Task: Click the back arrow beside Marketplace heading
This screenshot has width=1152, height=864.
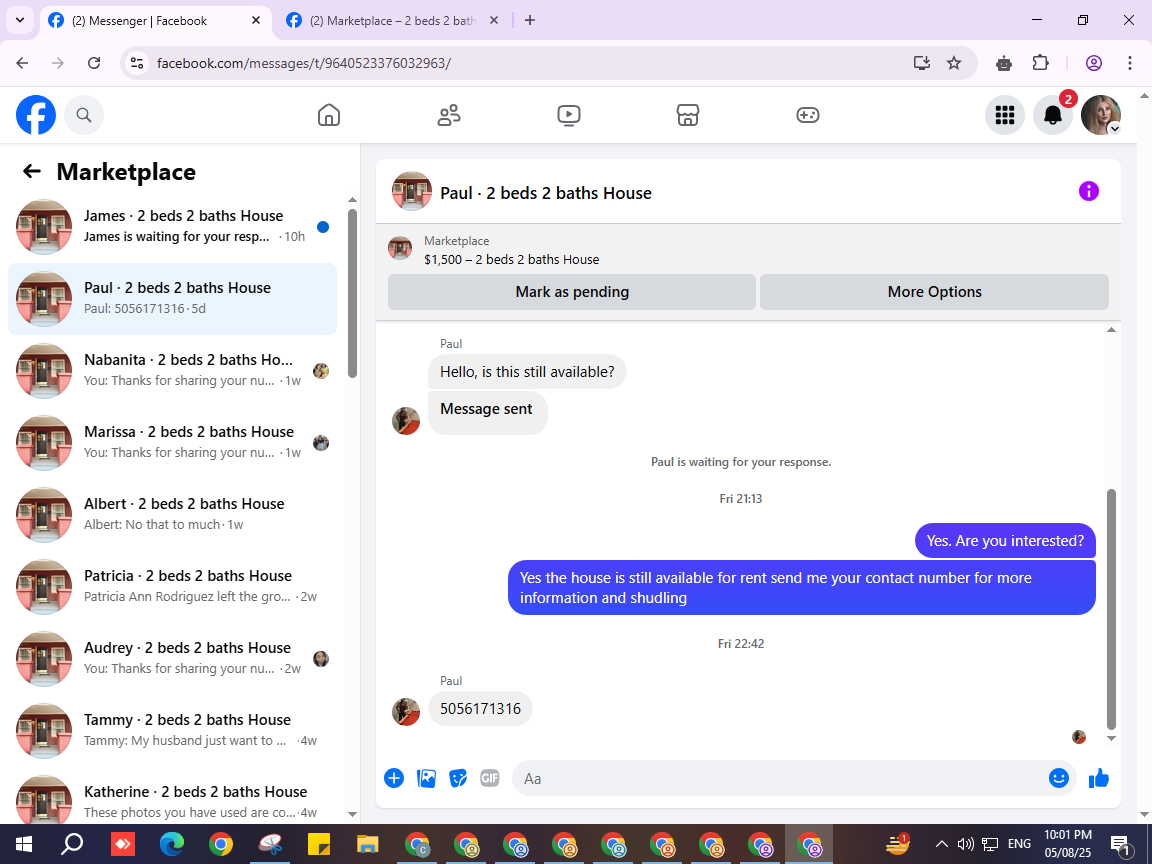Action: pyautogui.click(x=32, y=171)
